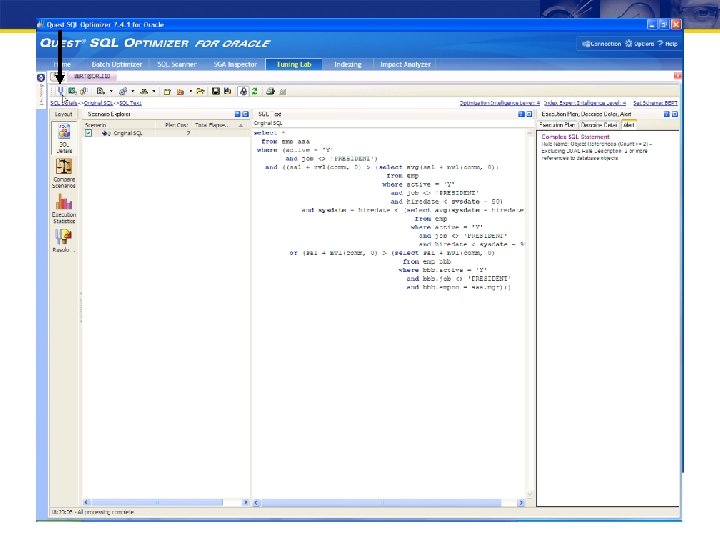Click the SQL Text horizontal scrollbar
Image resolution: width=720 pixels, height=540 pixels.
pyautogui.click(x=381, y=503)
